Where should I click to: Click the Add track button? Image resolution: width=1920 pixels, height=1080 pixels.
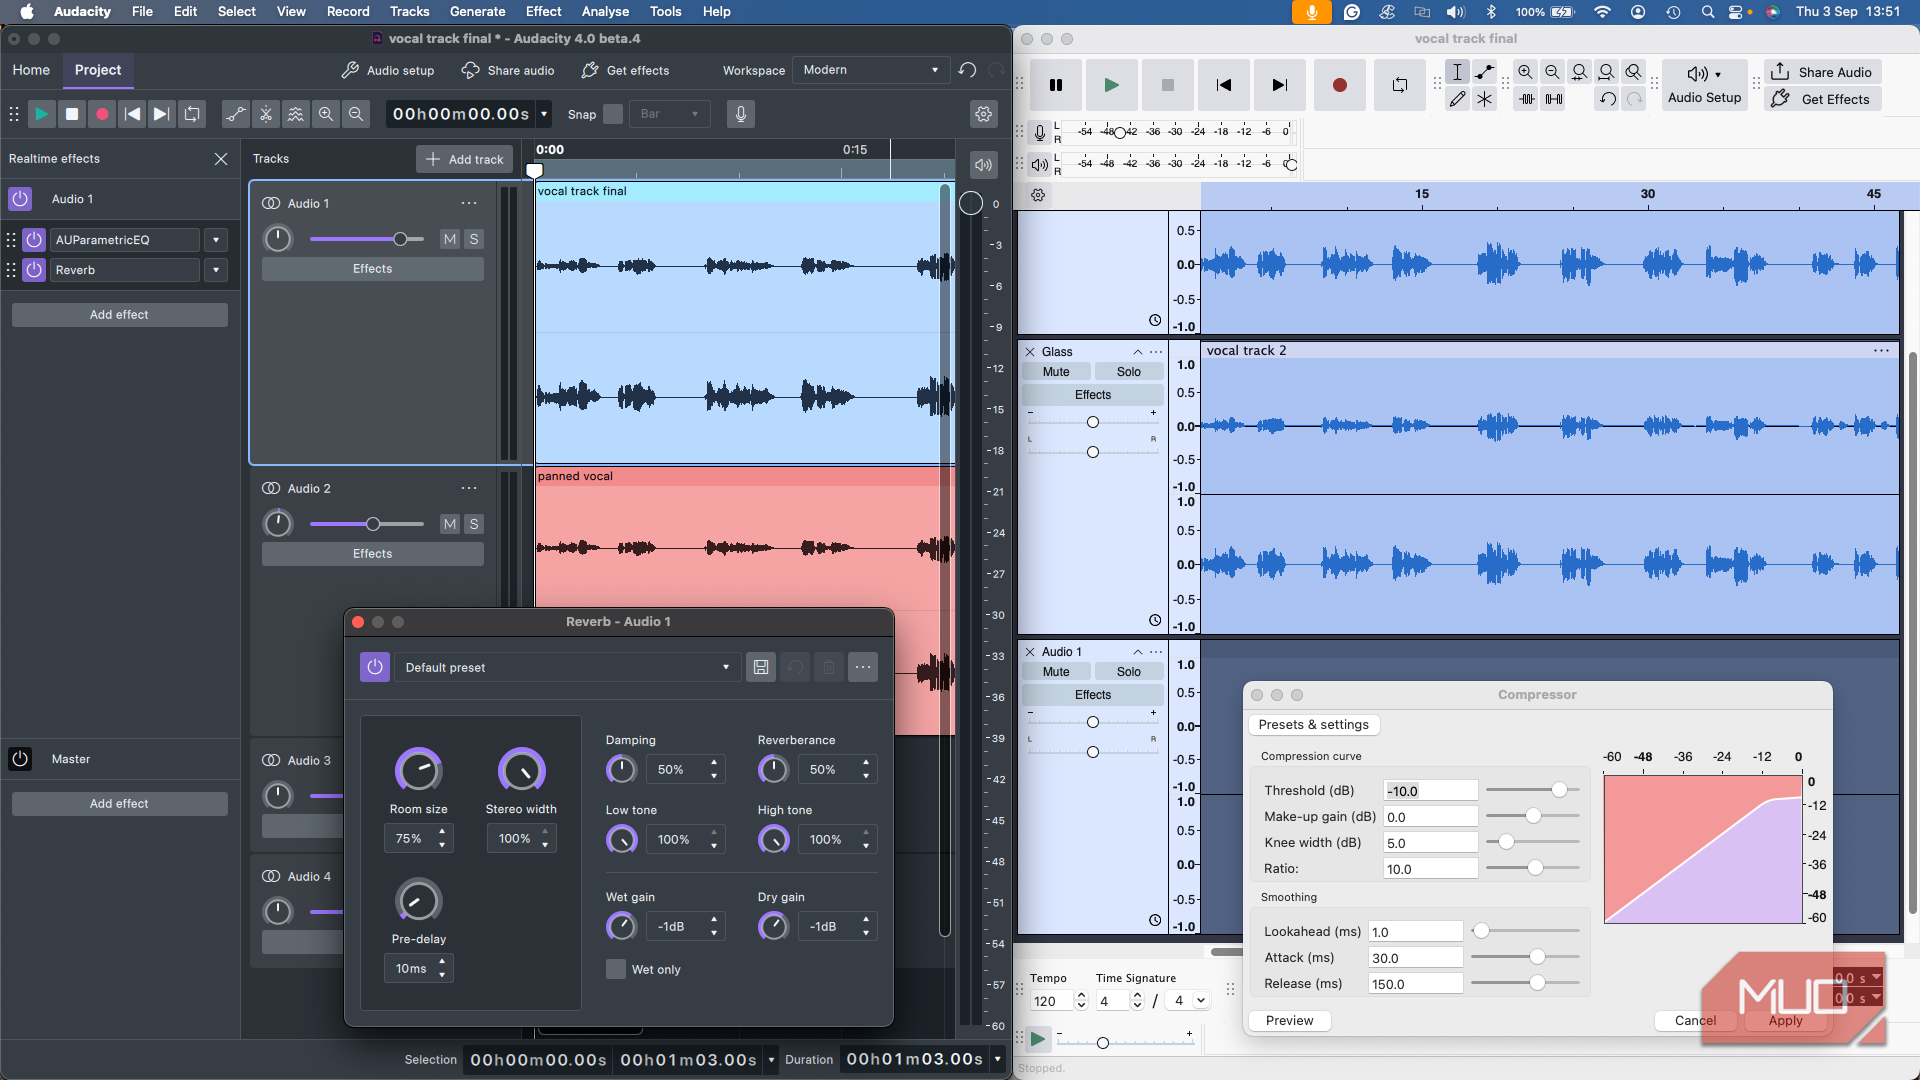(465, 159)
